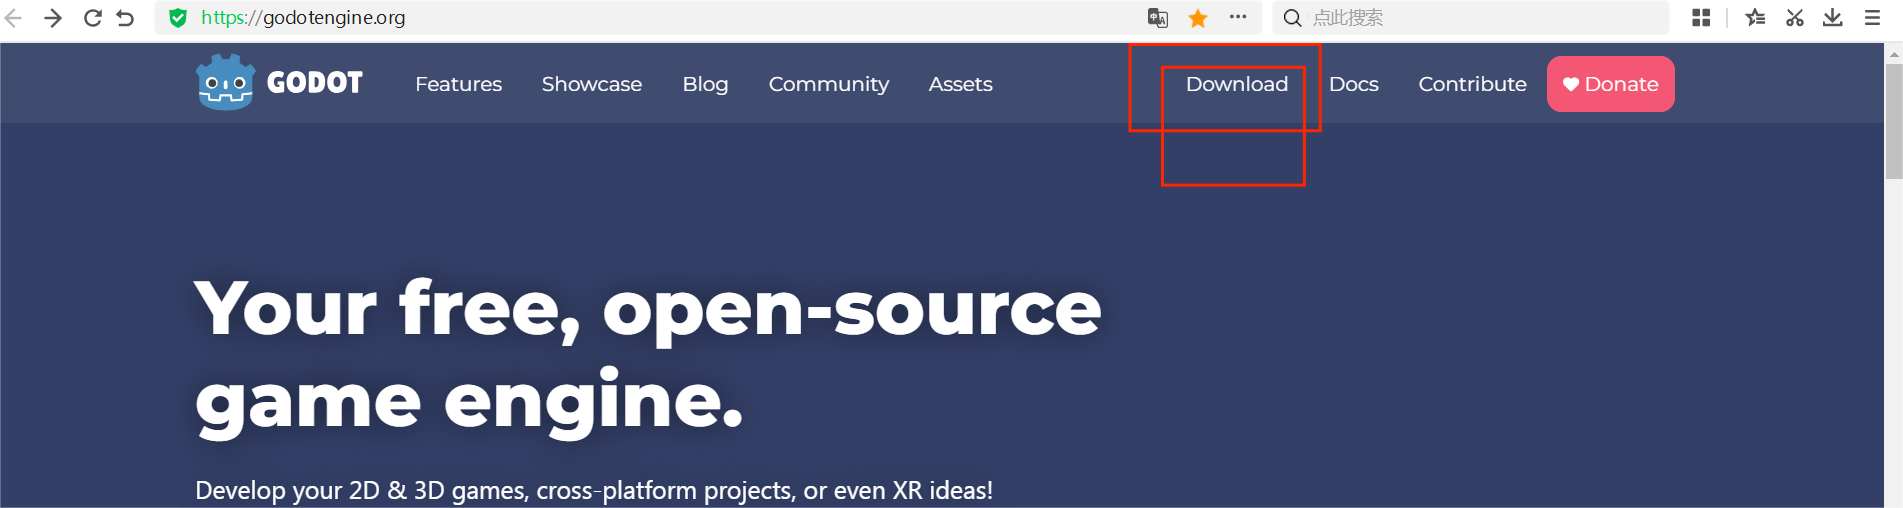Open the browser hamburger menu

1873,18
